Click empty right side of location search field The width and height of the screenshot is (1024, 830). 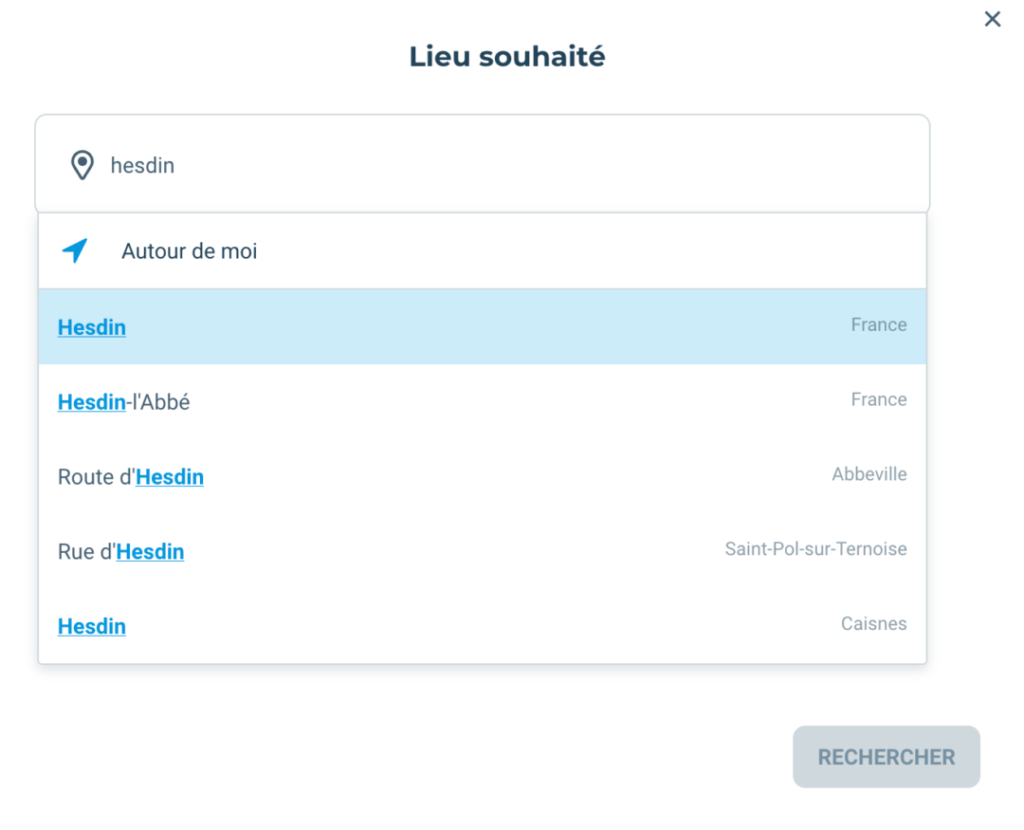pos(600,165)
